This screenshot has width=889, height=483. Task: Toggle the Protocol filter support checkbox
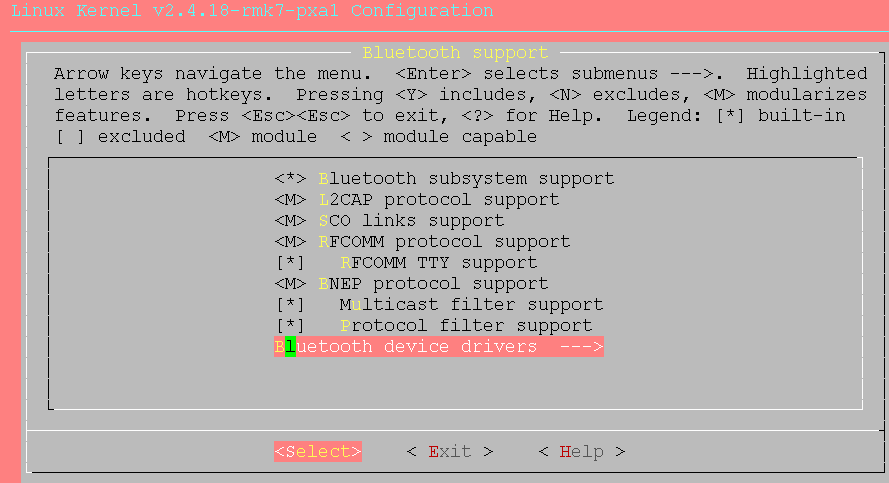(290, 326)
